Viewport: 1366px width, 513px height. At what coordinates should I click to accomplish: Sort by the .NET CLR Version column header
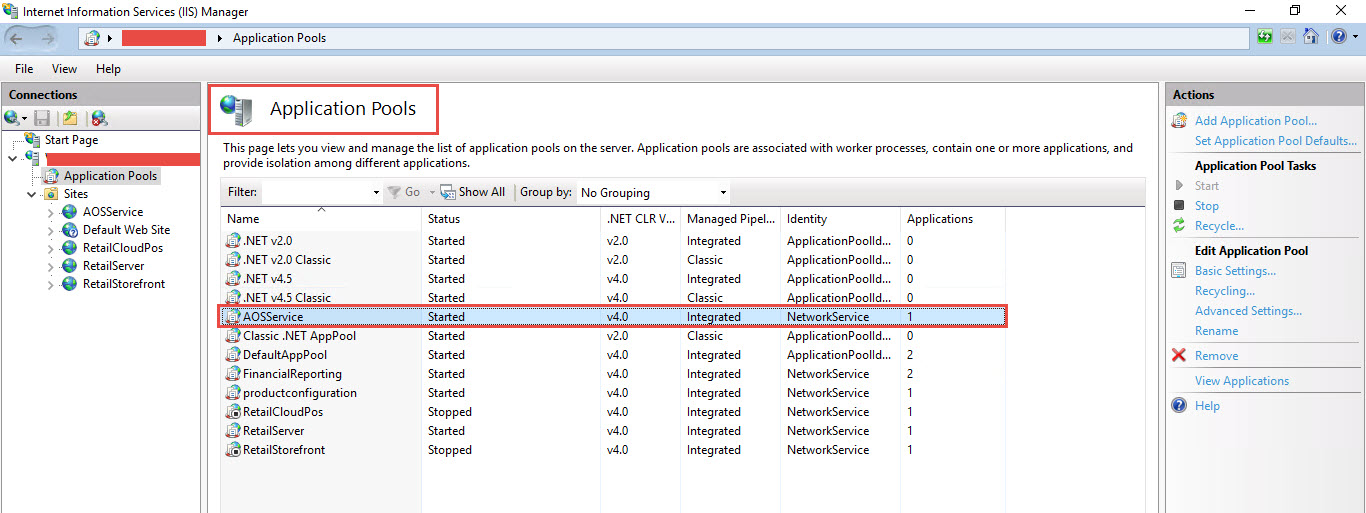[x=640, y=219]
